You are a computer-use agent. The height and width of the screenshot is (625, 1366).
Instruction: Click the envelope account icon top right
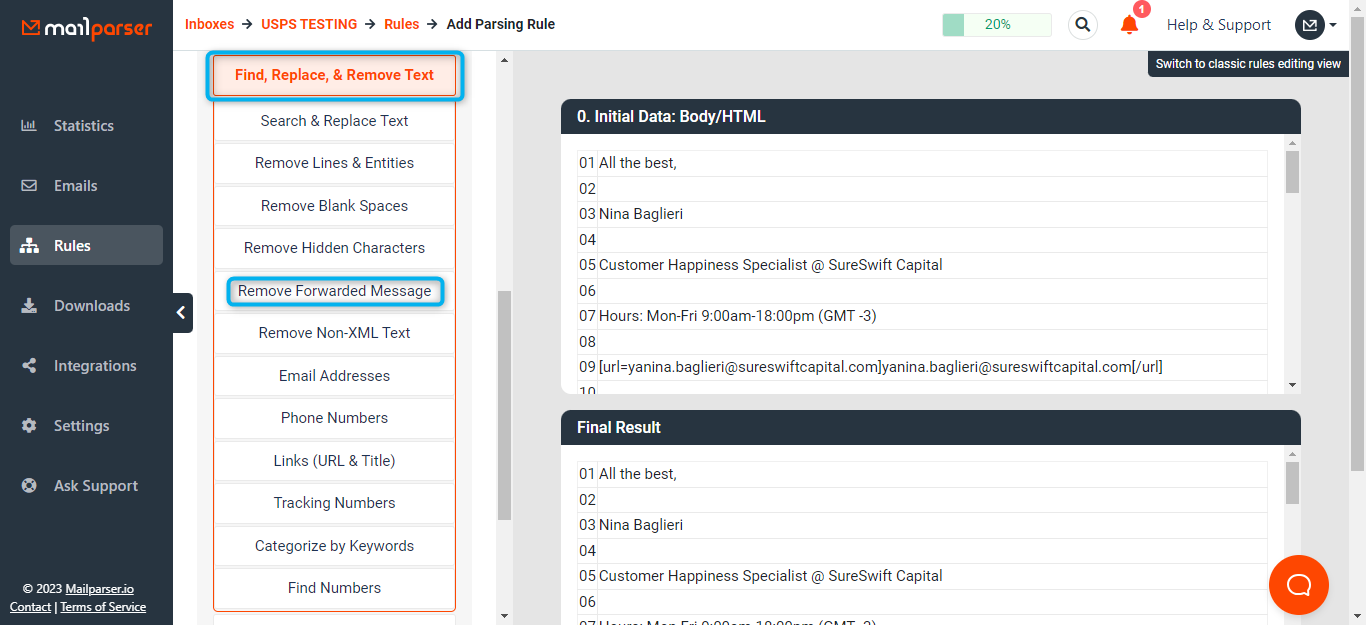coord(1309,24)
